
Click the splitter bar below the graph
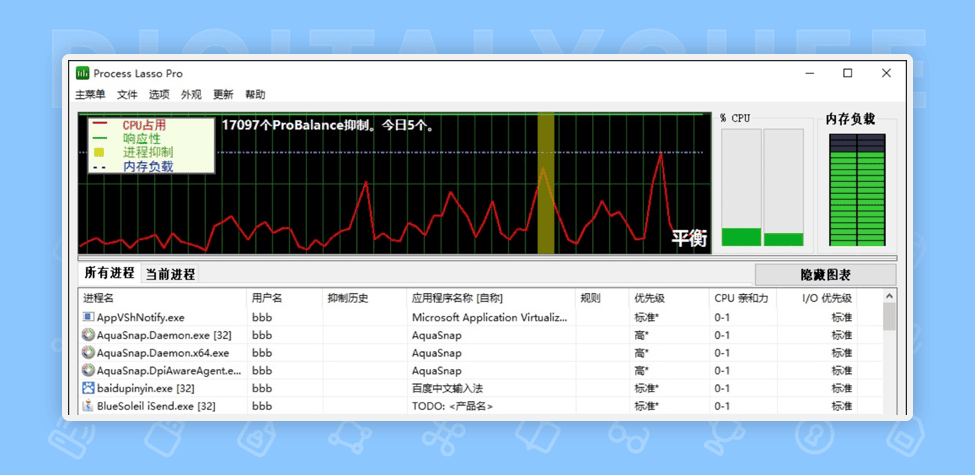488,258
